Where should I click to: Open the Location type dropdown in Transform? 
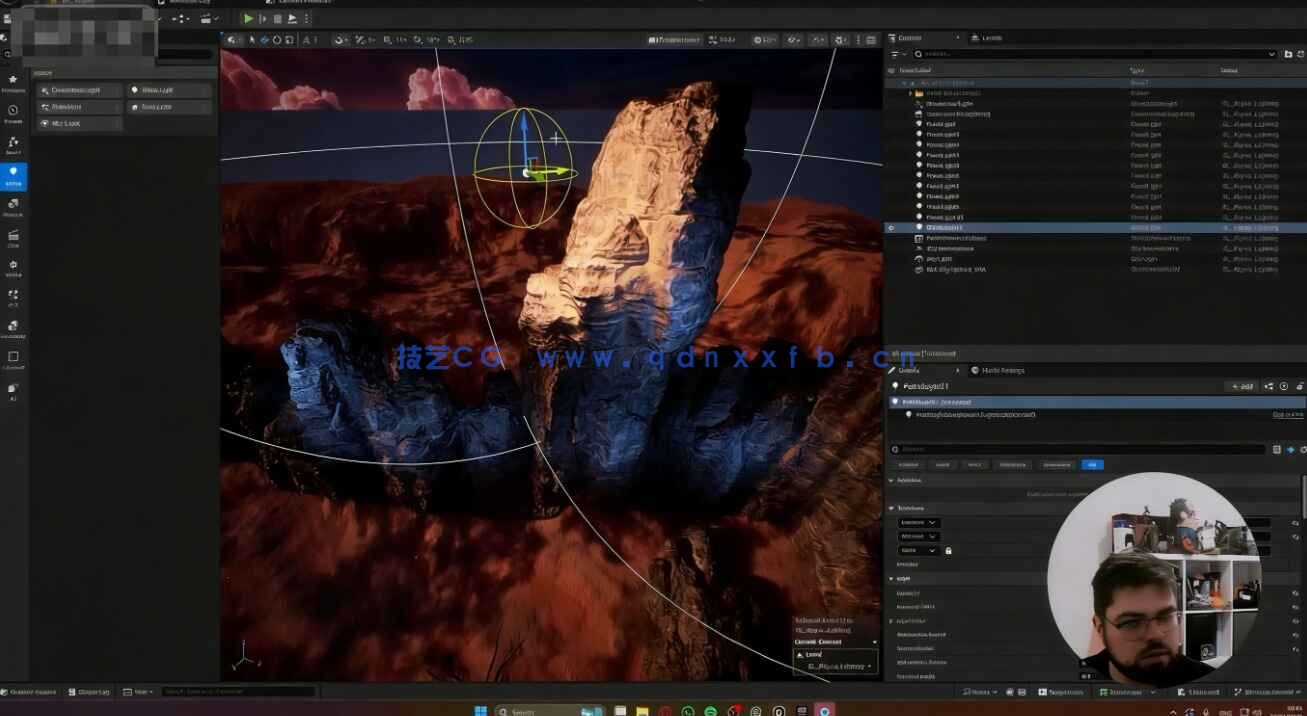[918, 522]
